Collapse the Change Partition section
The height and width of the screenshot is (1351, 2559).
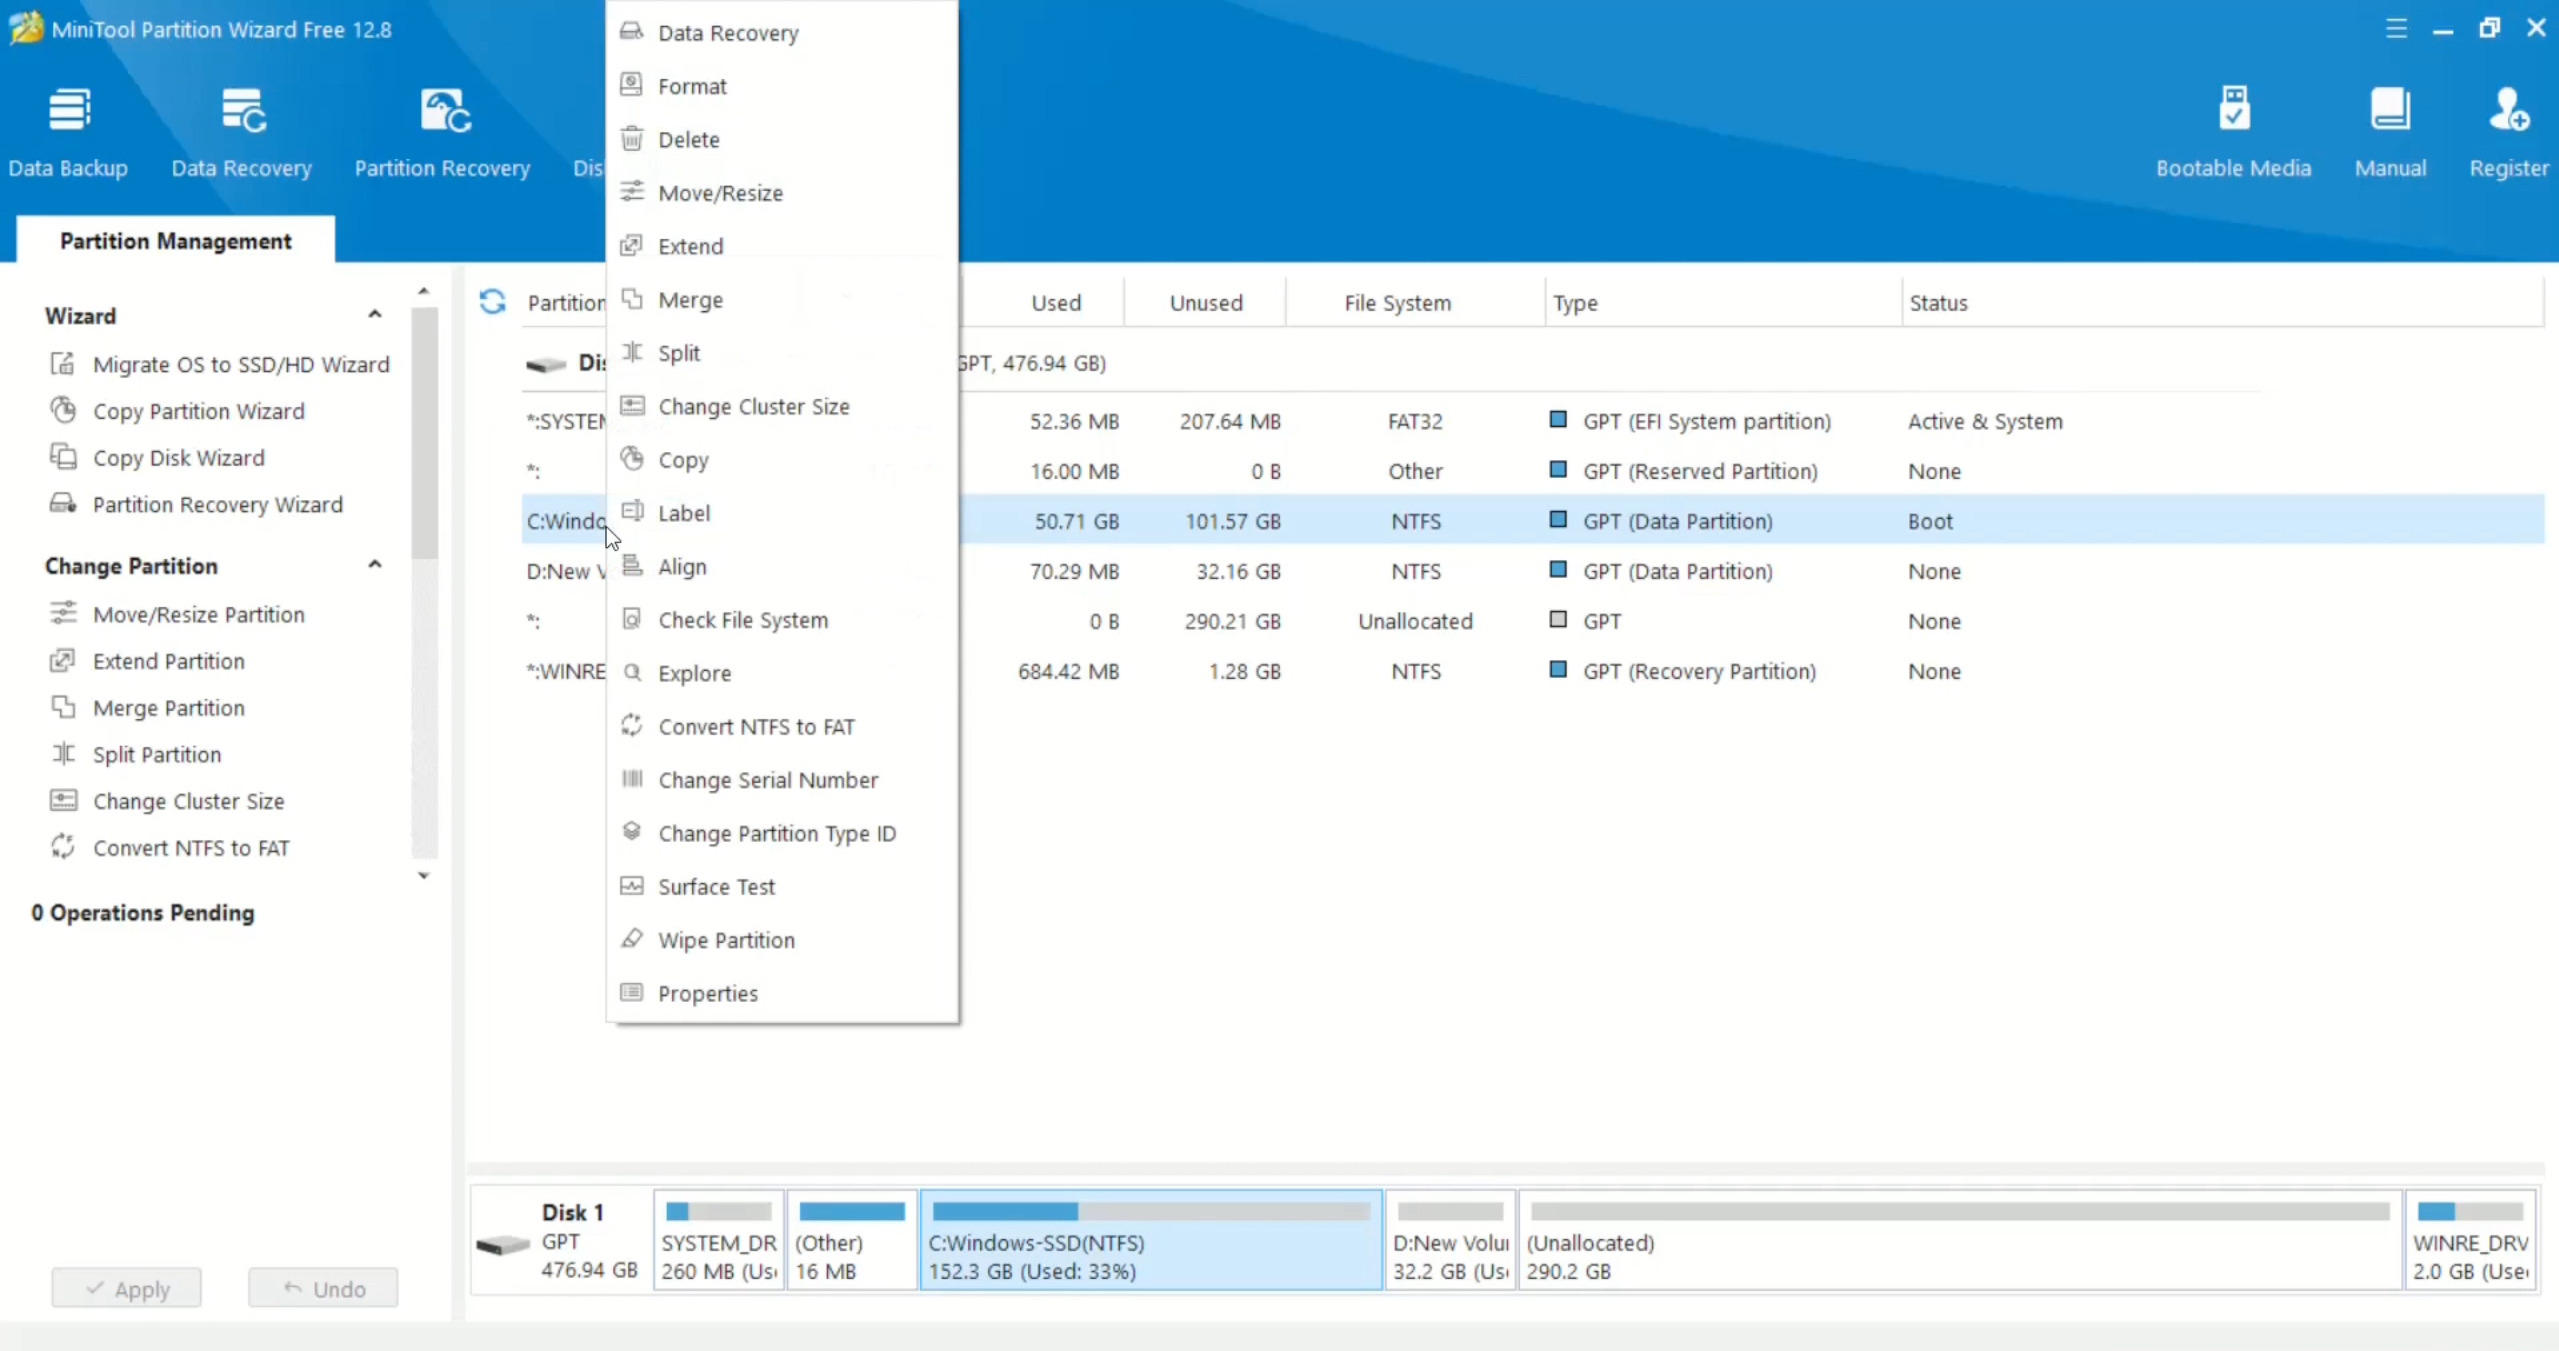(375, 565)
